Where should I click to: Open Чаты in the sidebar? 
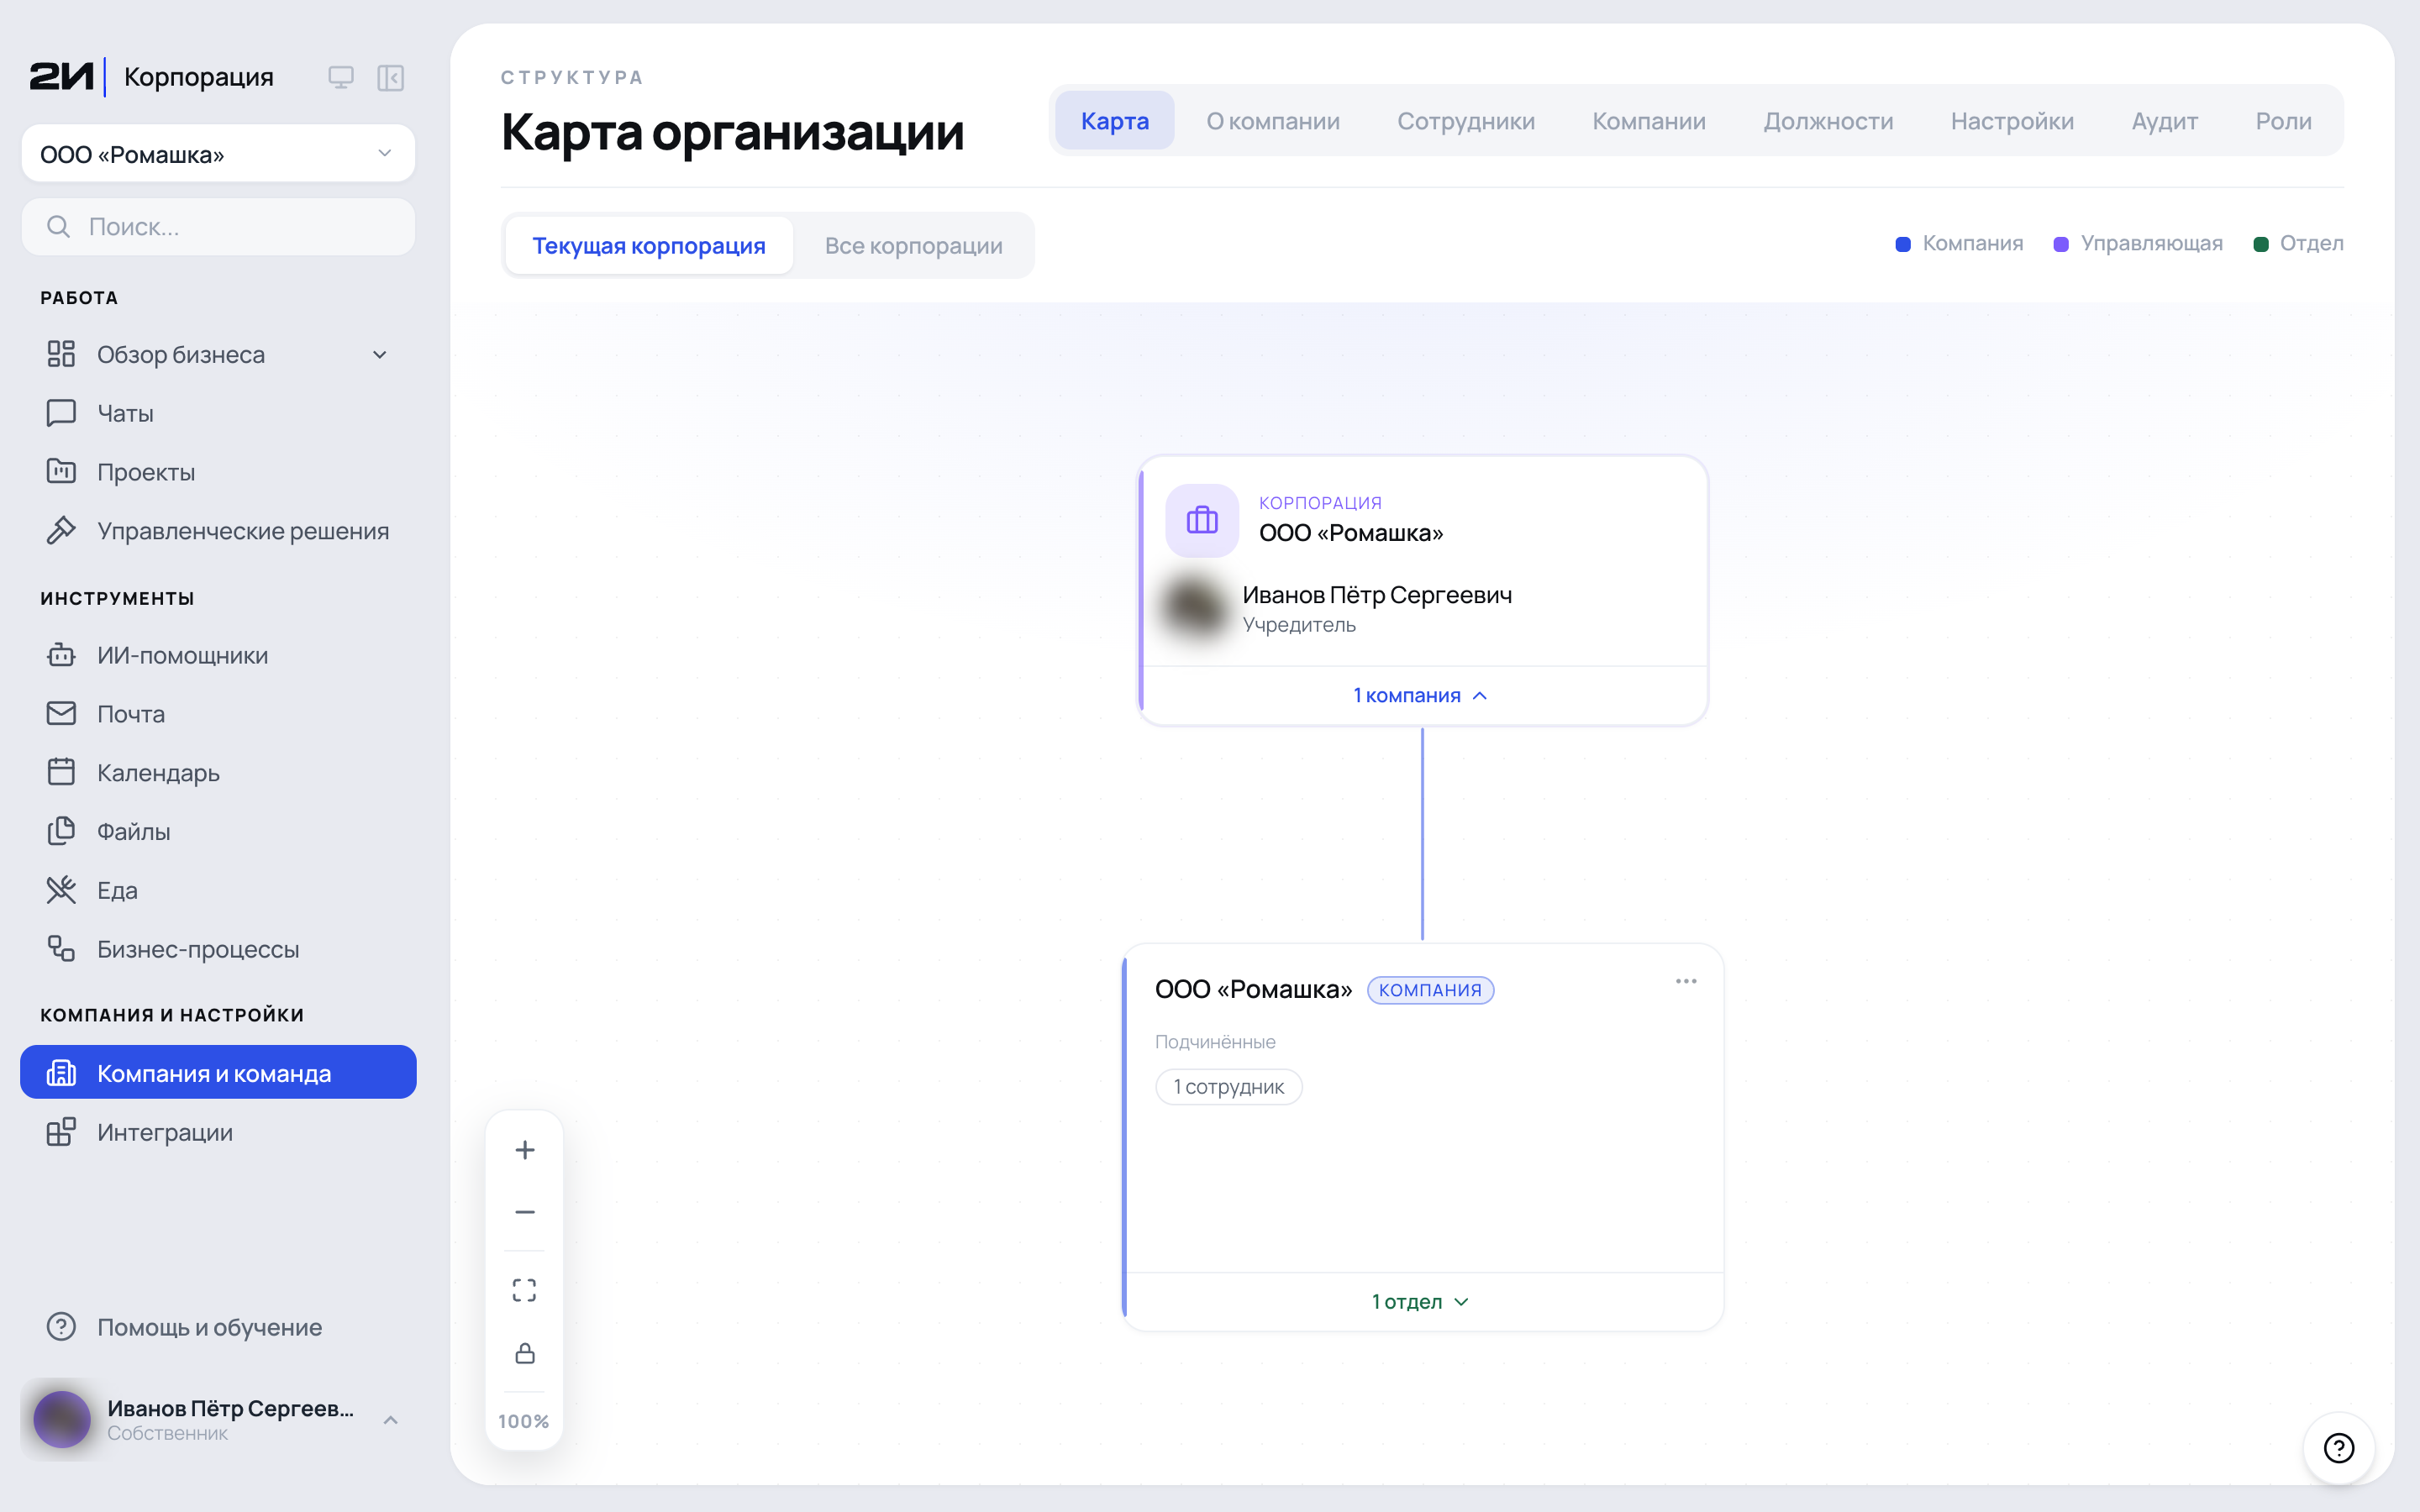(218, 413)
